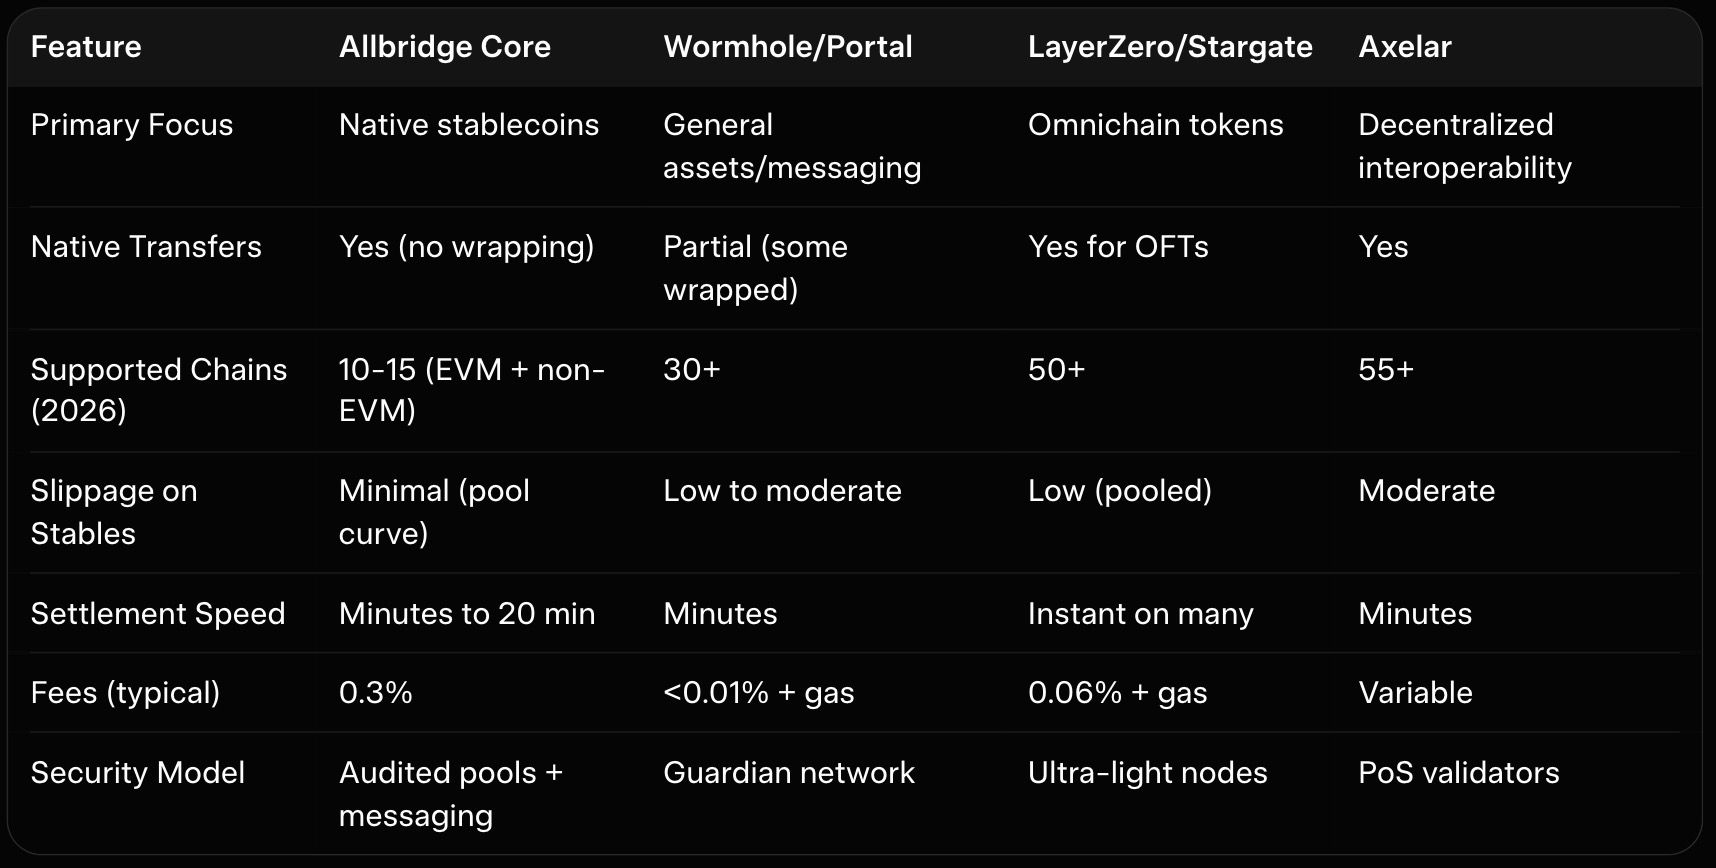Click the Supported Chains (2026) row label

tap(158, 390)
